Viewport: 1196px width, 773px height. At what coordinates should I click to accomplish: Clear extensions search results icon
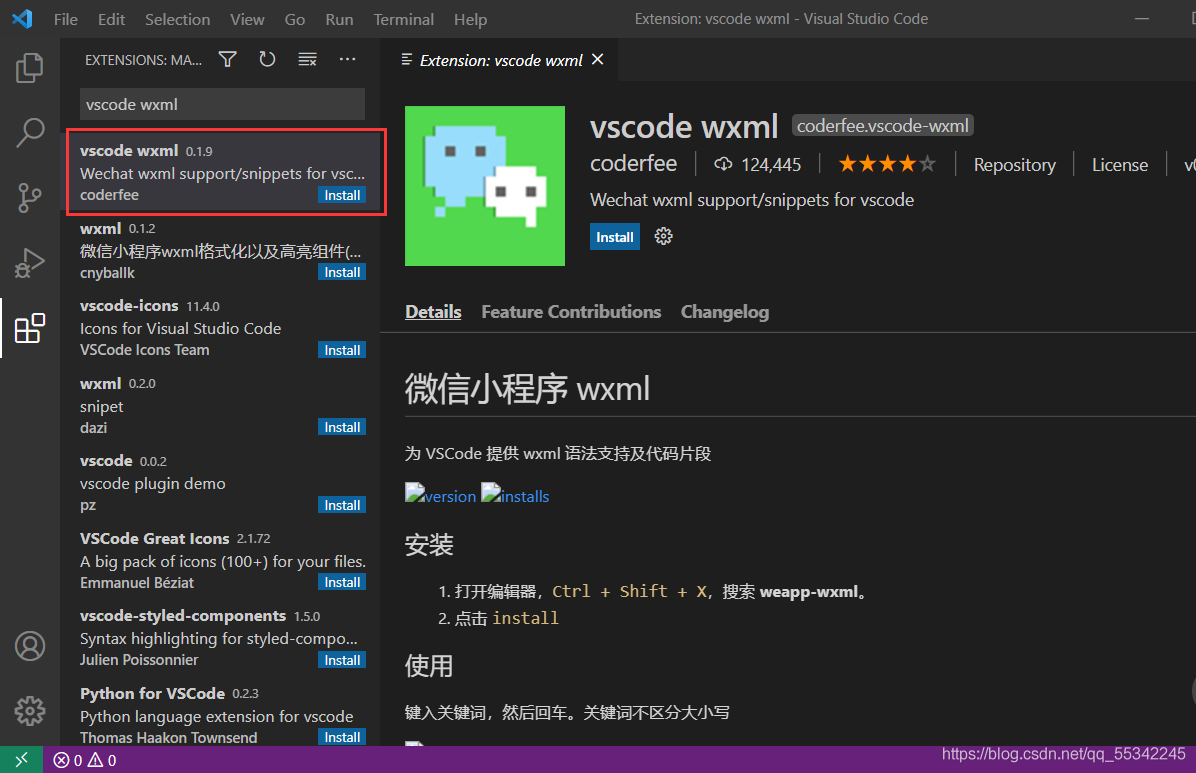tap(307, 60)
